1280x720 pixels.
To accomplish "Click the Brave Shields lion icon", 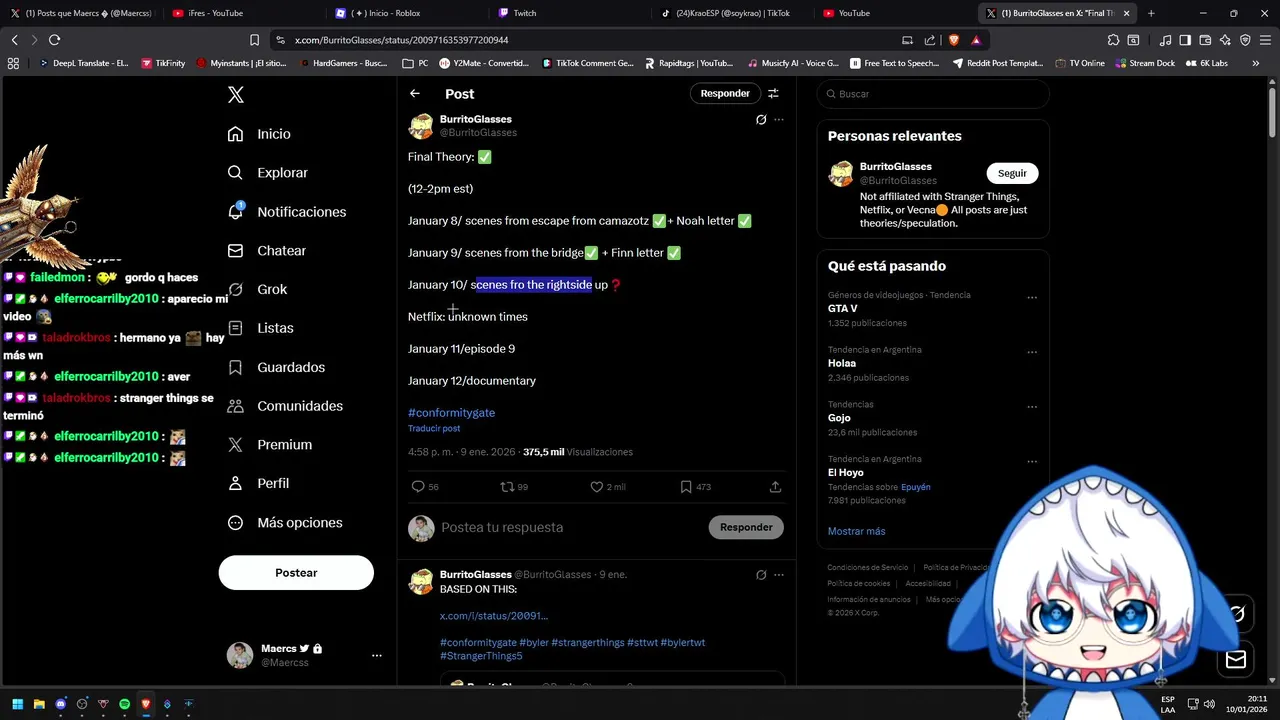I will [x=953, y=40].
